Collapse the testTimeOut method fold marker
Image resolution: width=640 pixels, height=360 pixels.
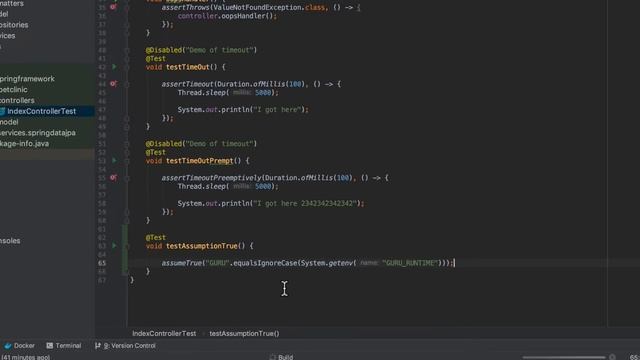point(127,67)
